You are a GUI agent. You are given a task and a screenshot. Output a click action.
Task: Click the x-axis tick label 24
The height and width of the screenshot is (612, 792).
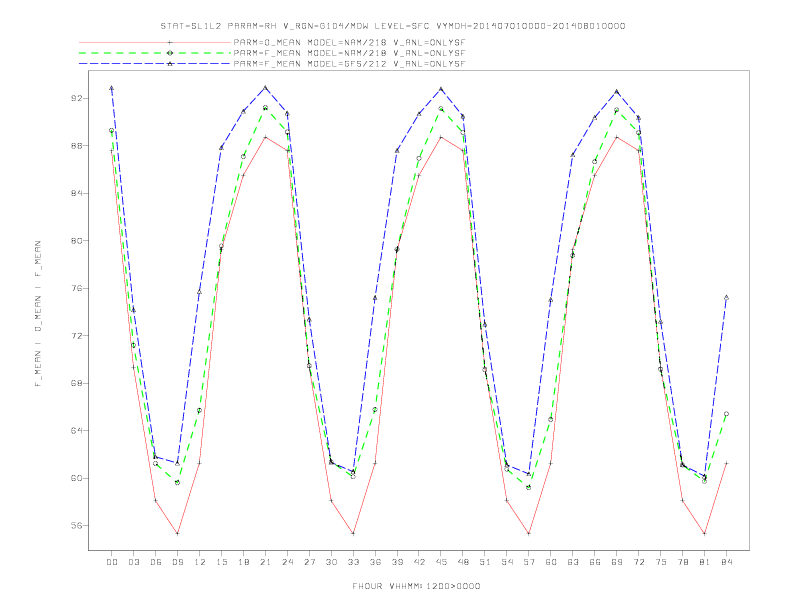tap(287, 562)
